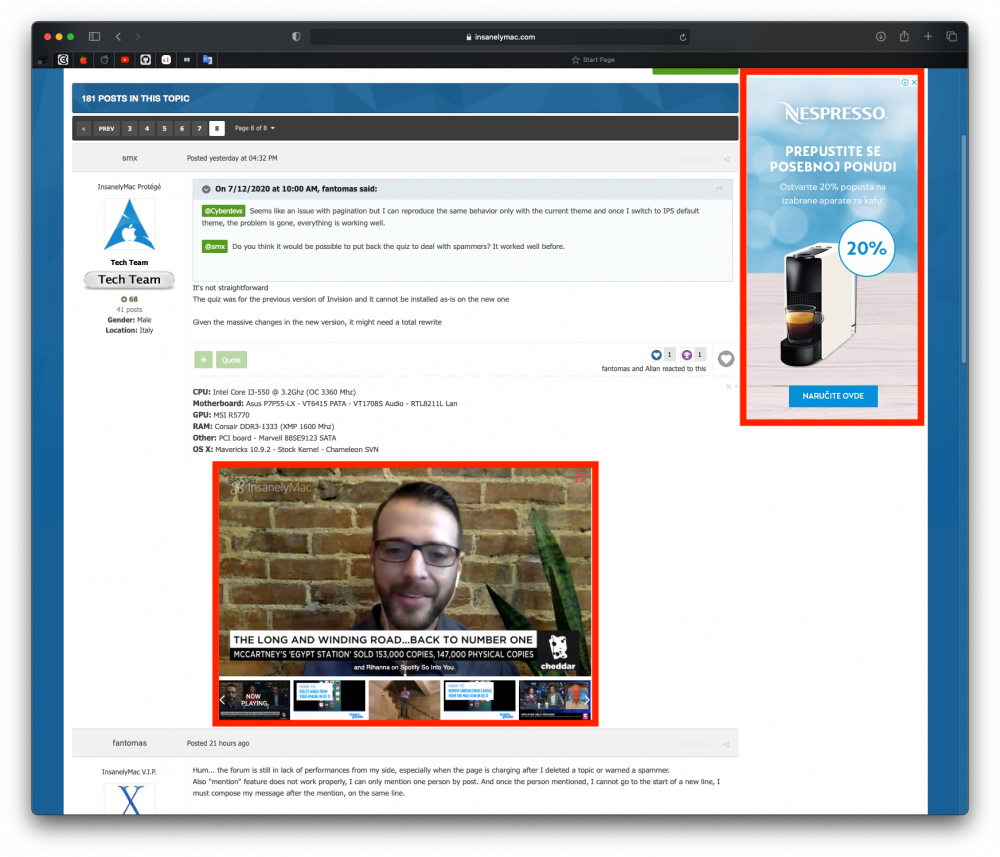
Task: Open the Google Translate favorite
Action: coord(207,60)
